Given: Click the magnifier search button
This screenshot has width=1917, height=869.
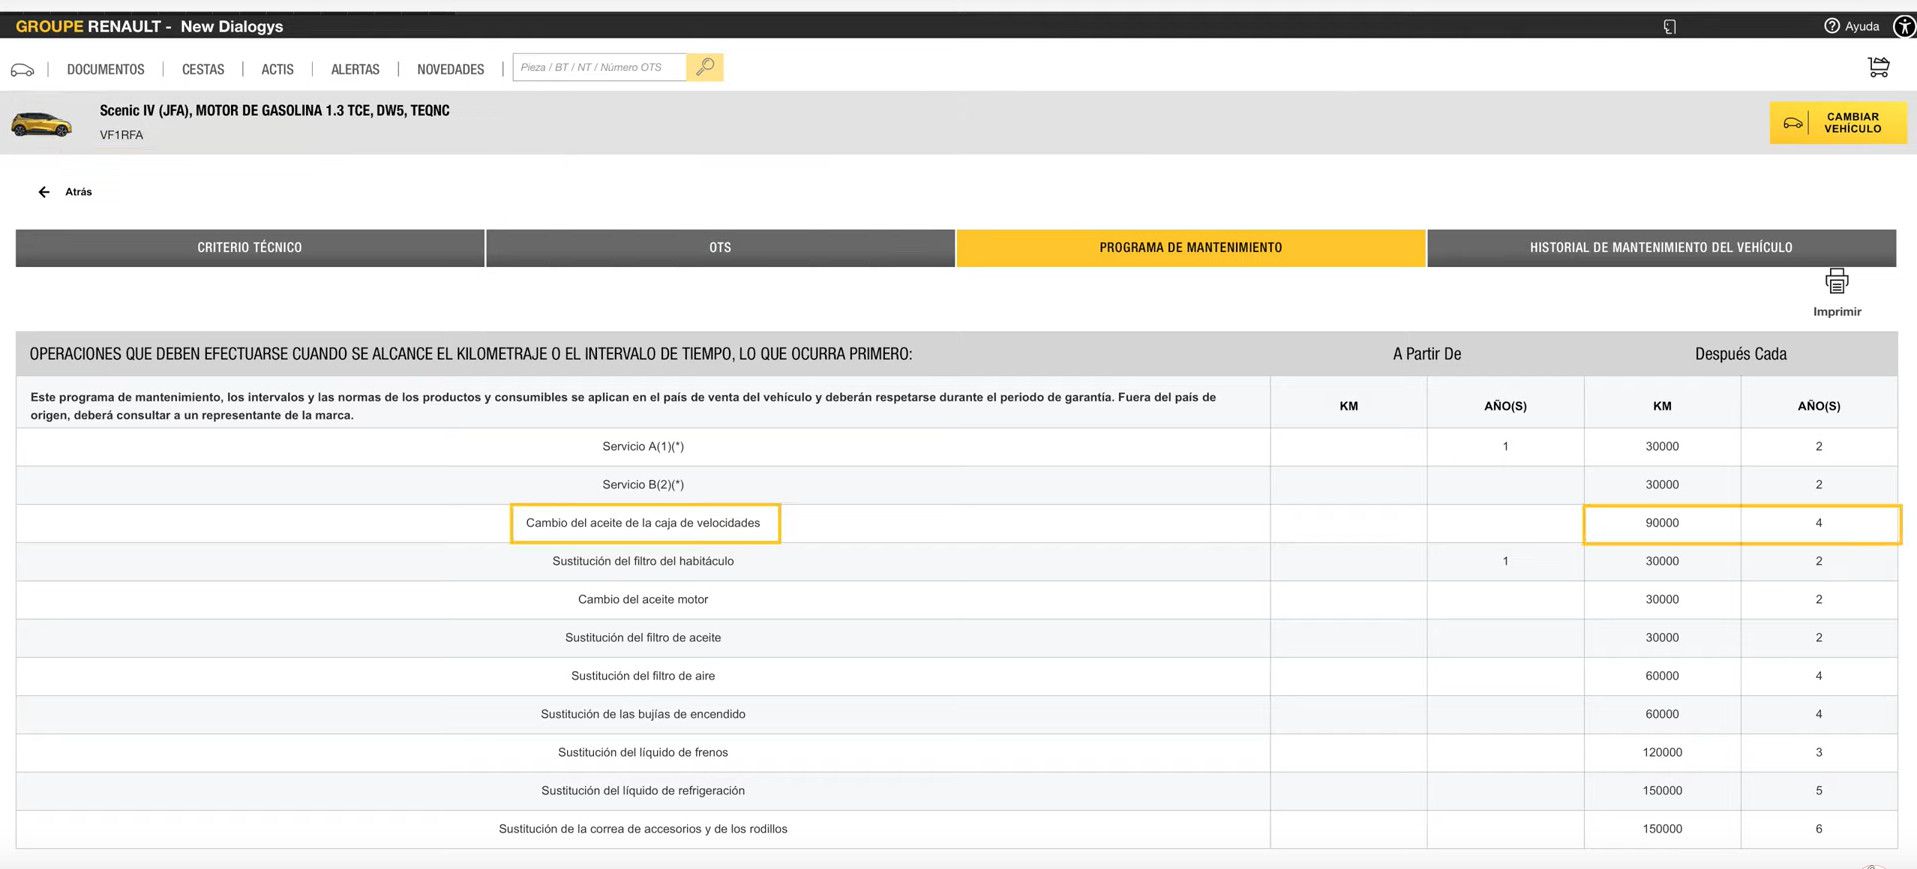Looking at the screenshot, I should pyautogui.click(x=705, y=67).
